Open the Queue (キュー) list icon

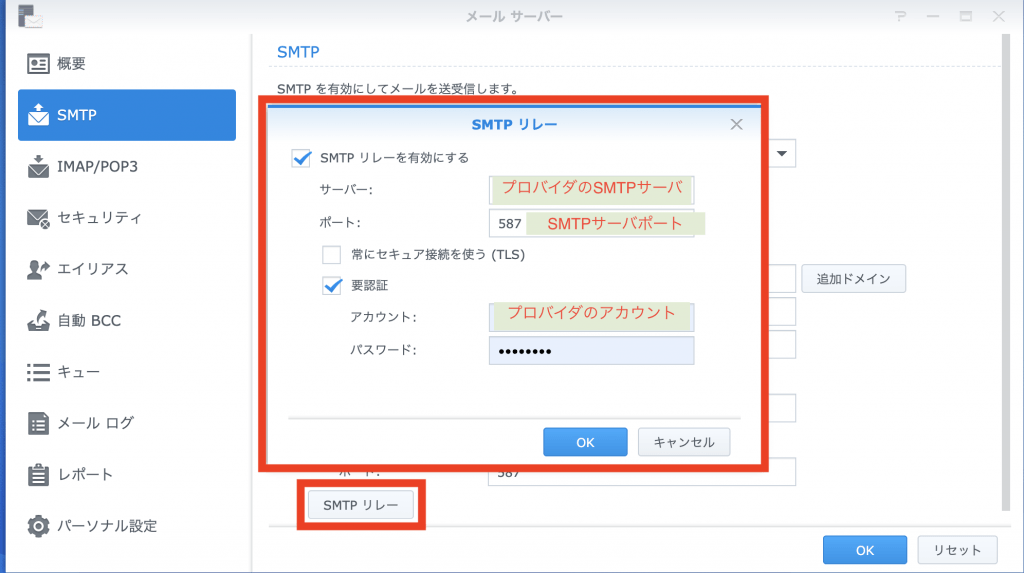point(39,372)
